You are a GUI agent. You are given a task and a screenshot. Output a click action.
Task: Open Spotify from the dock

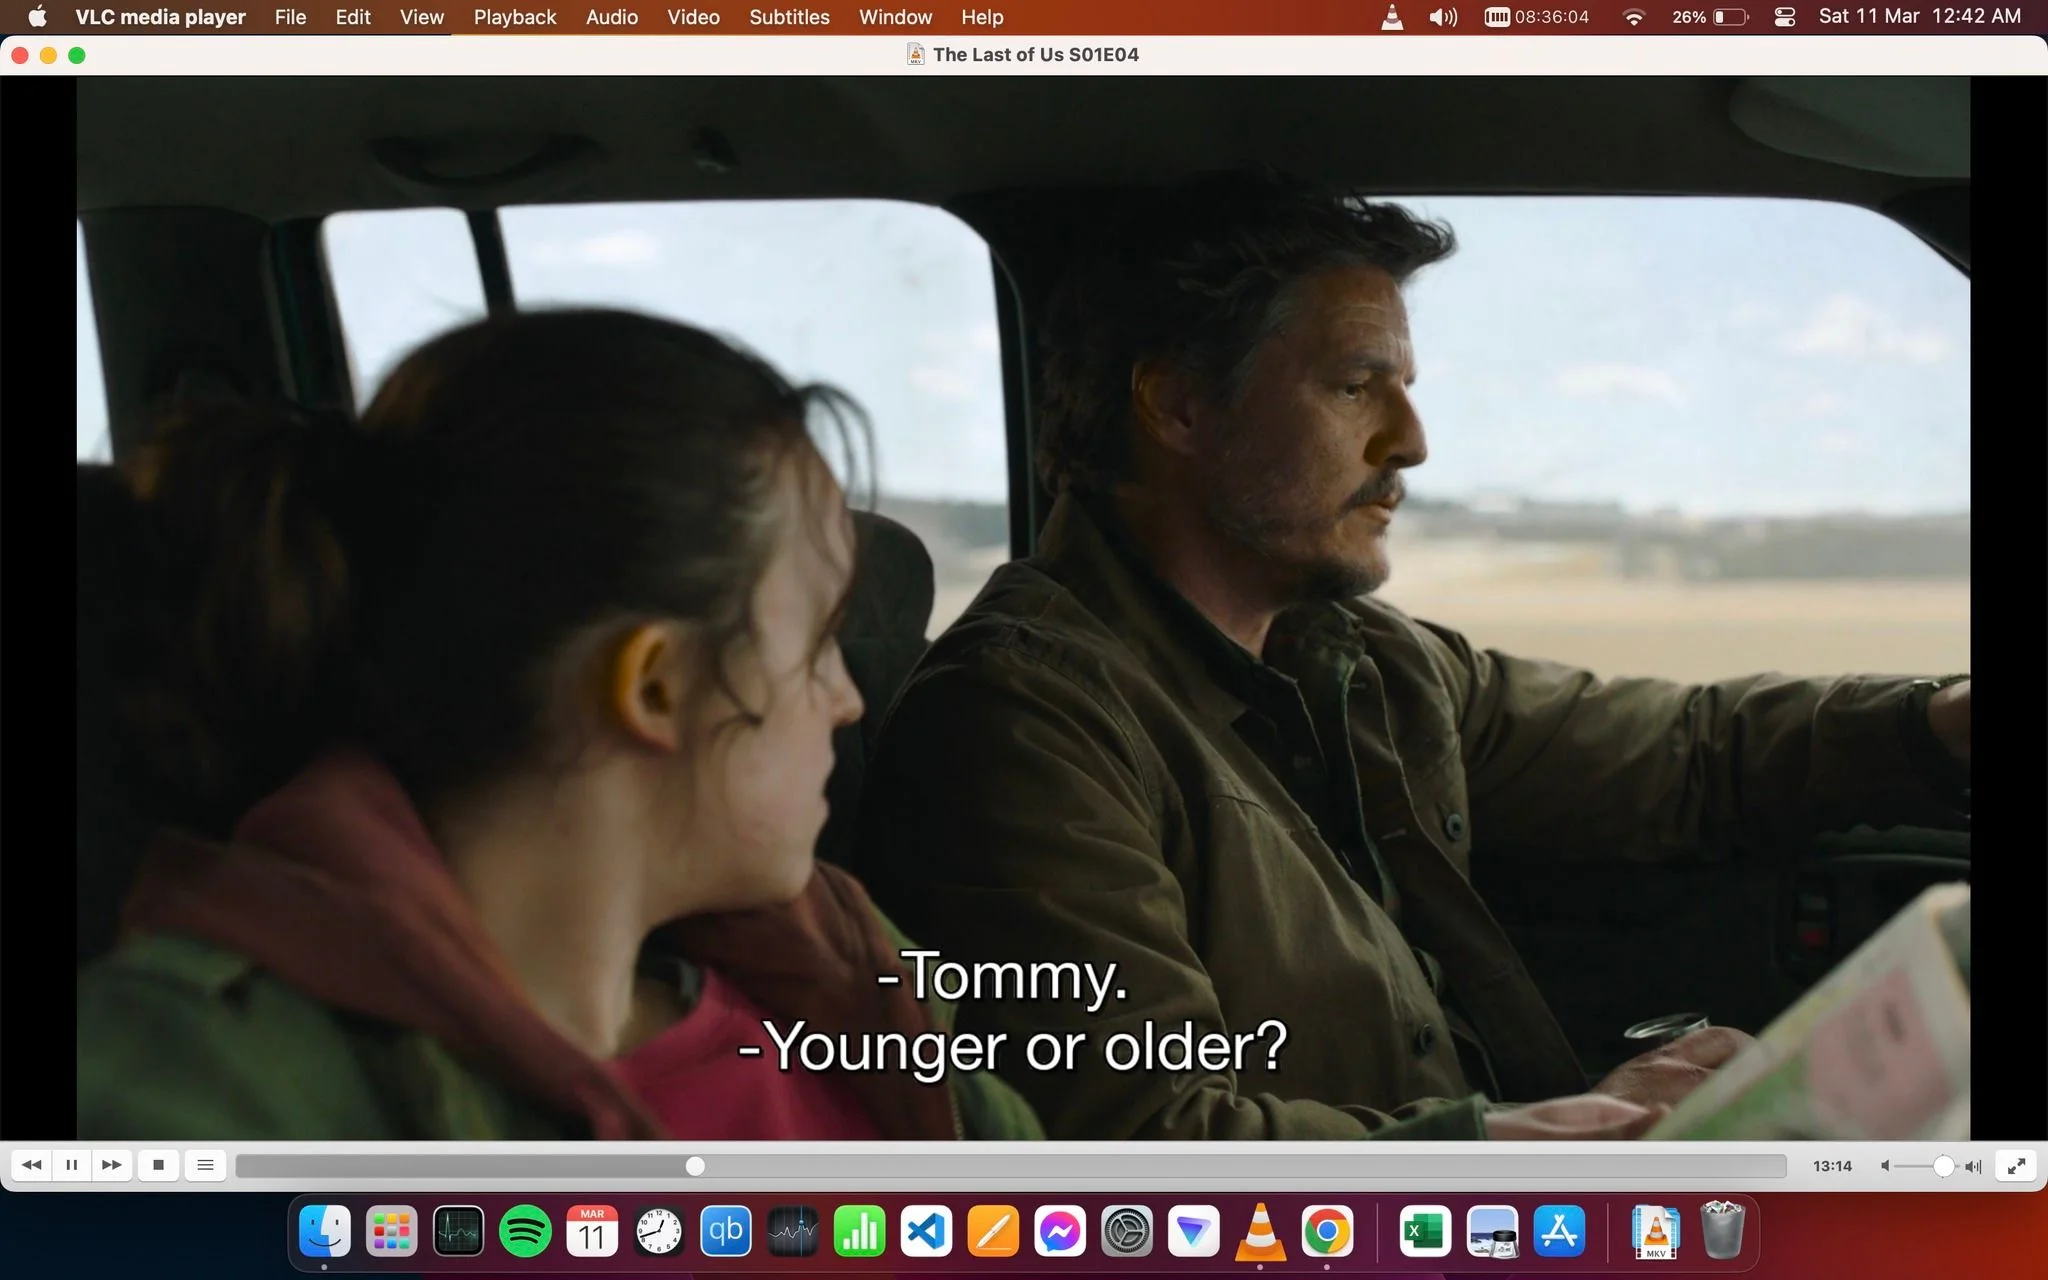pos(525,1231)
